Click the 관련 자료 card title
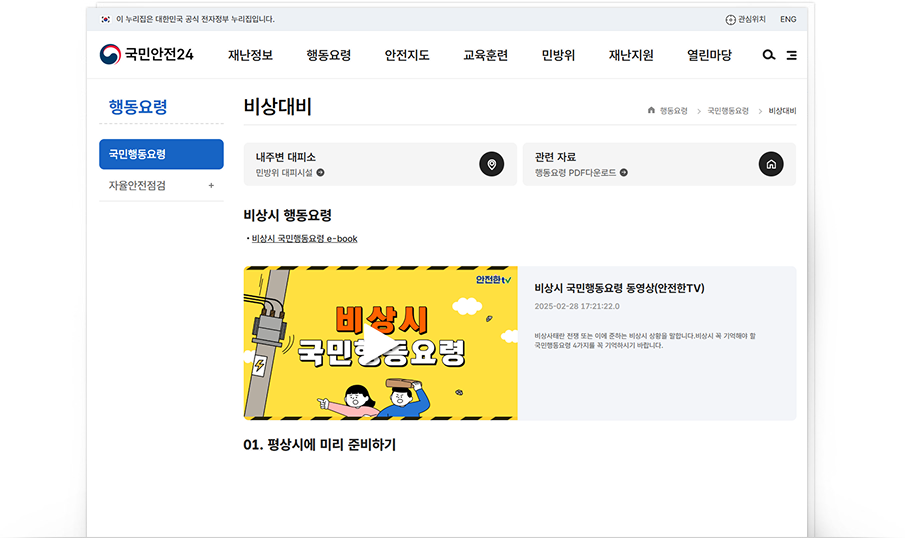Screen dimensions: 905x538 (x=555, y=157)
